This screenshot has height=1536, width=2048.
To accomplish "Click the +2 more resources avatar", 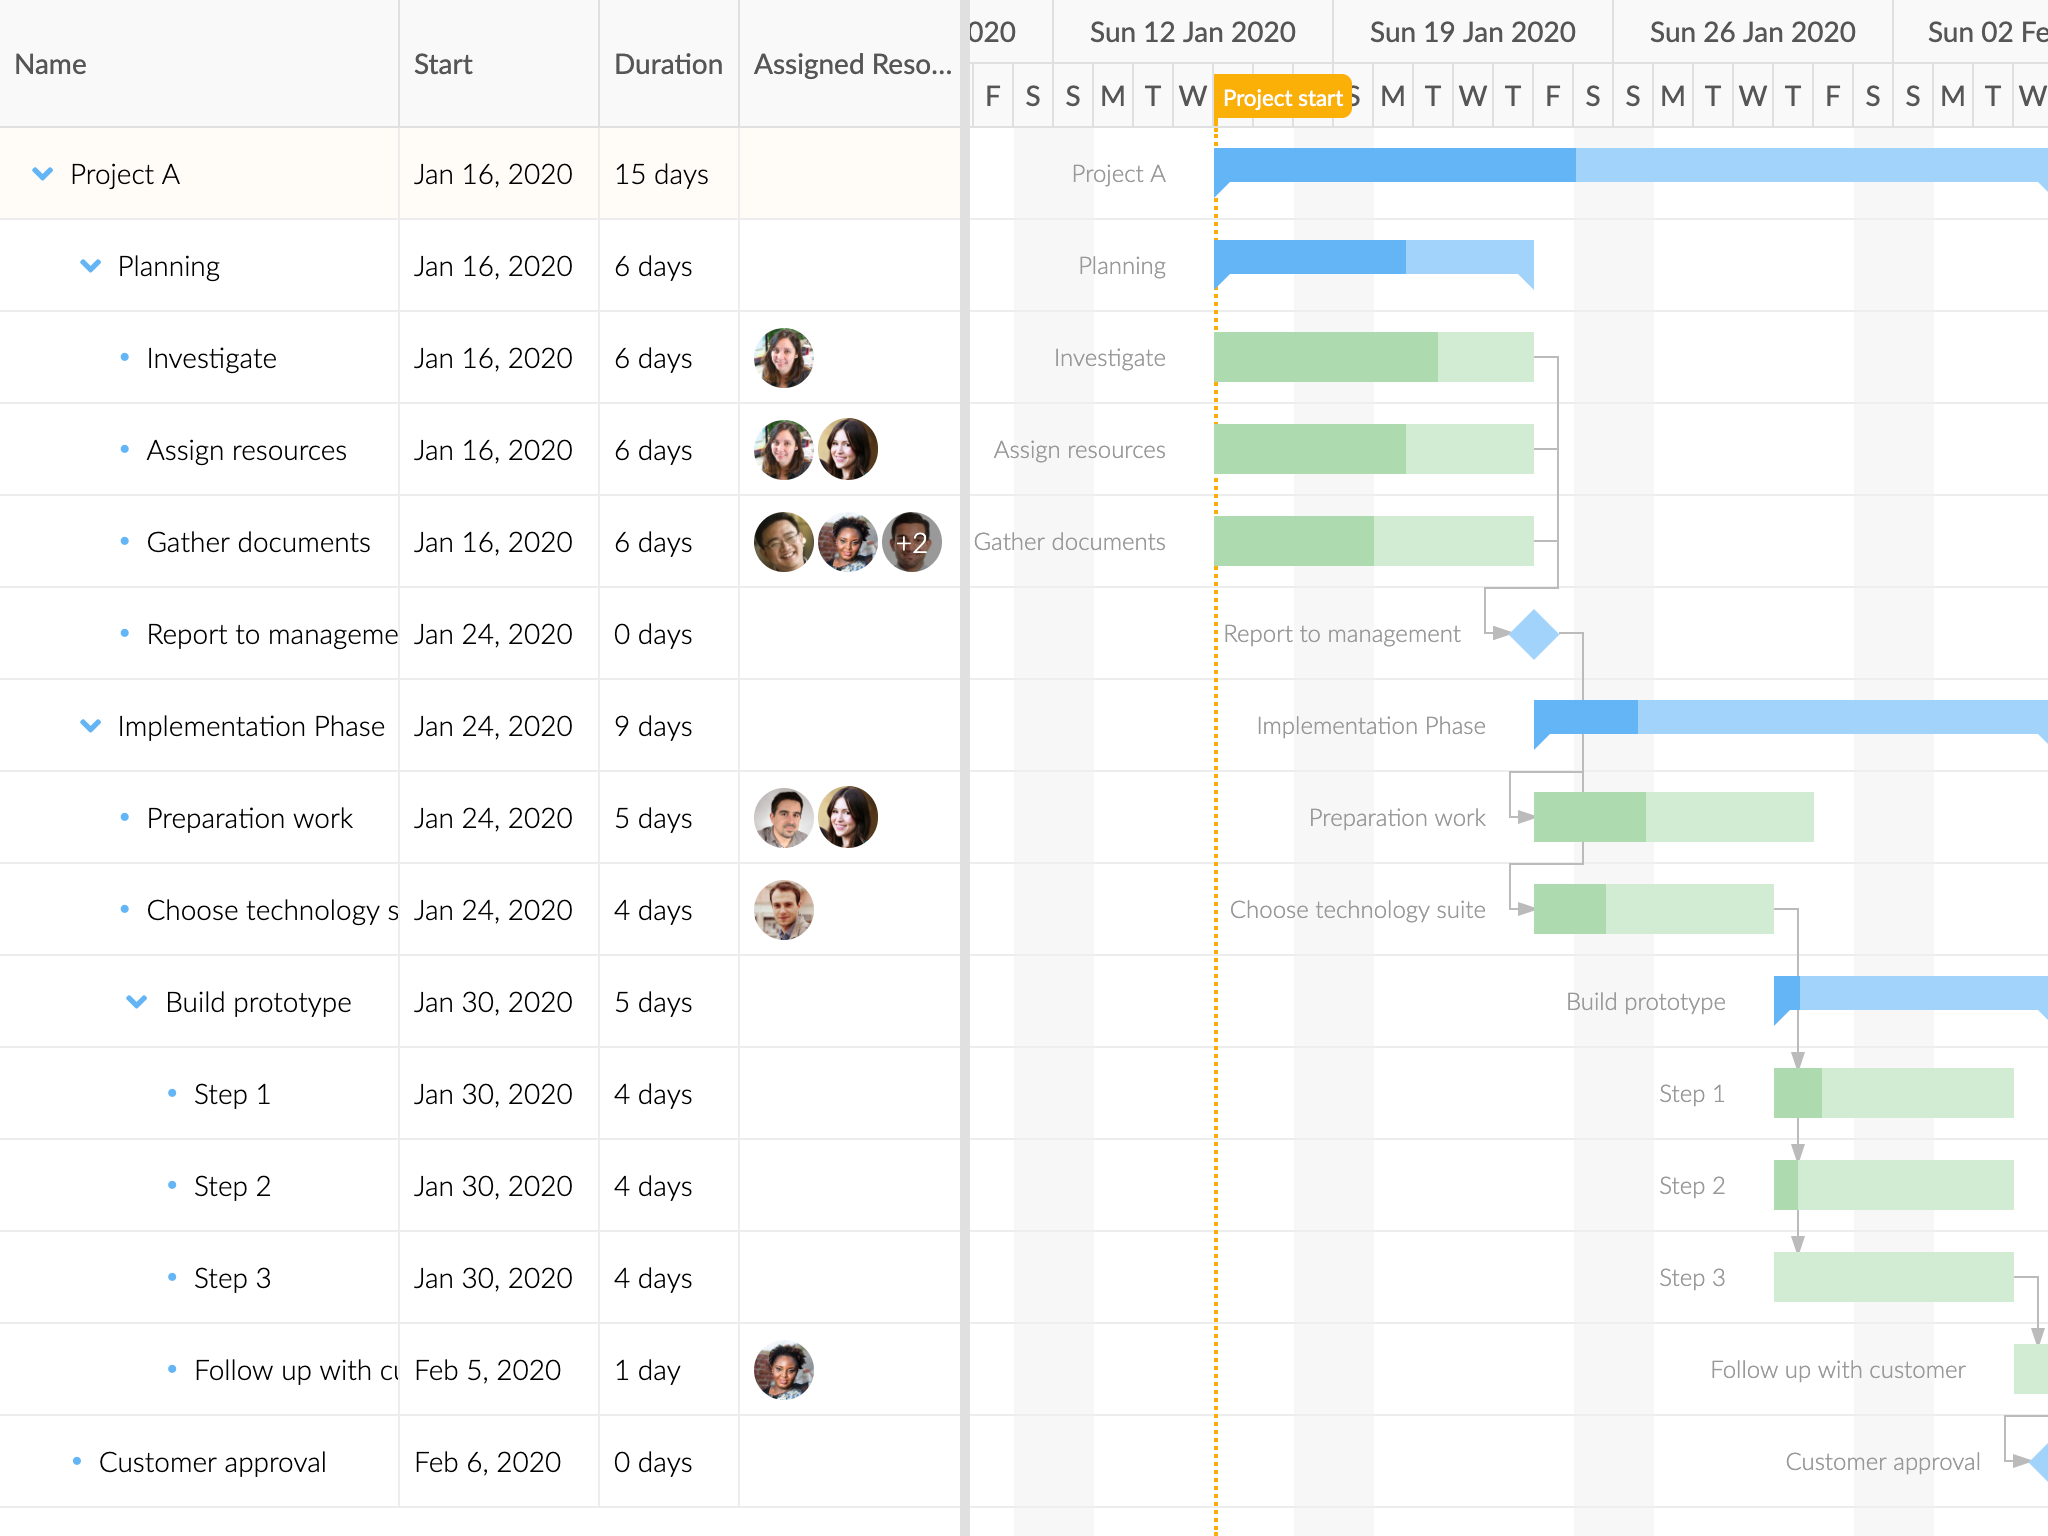I will coord(911,542).
